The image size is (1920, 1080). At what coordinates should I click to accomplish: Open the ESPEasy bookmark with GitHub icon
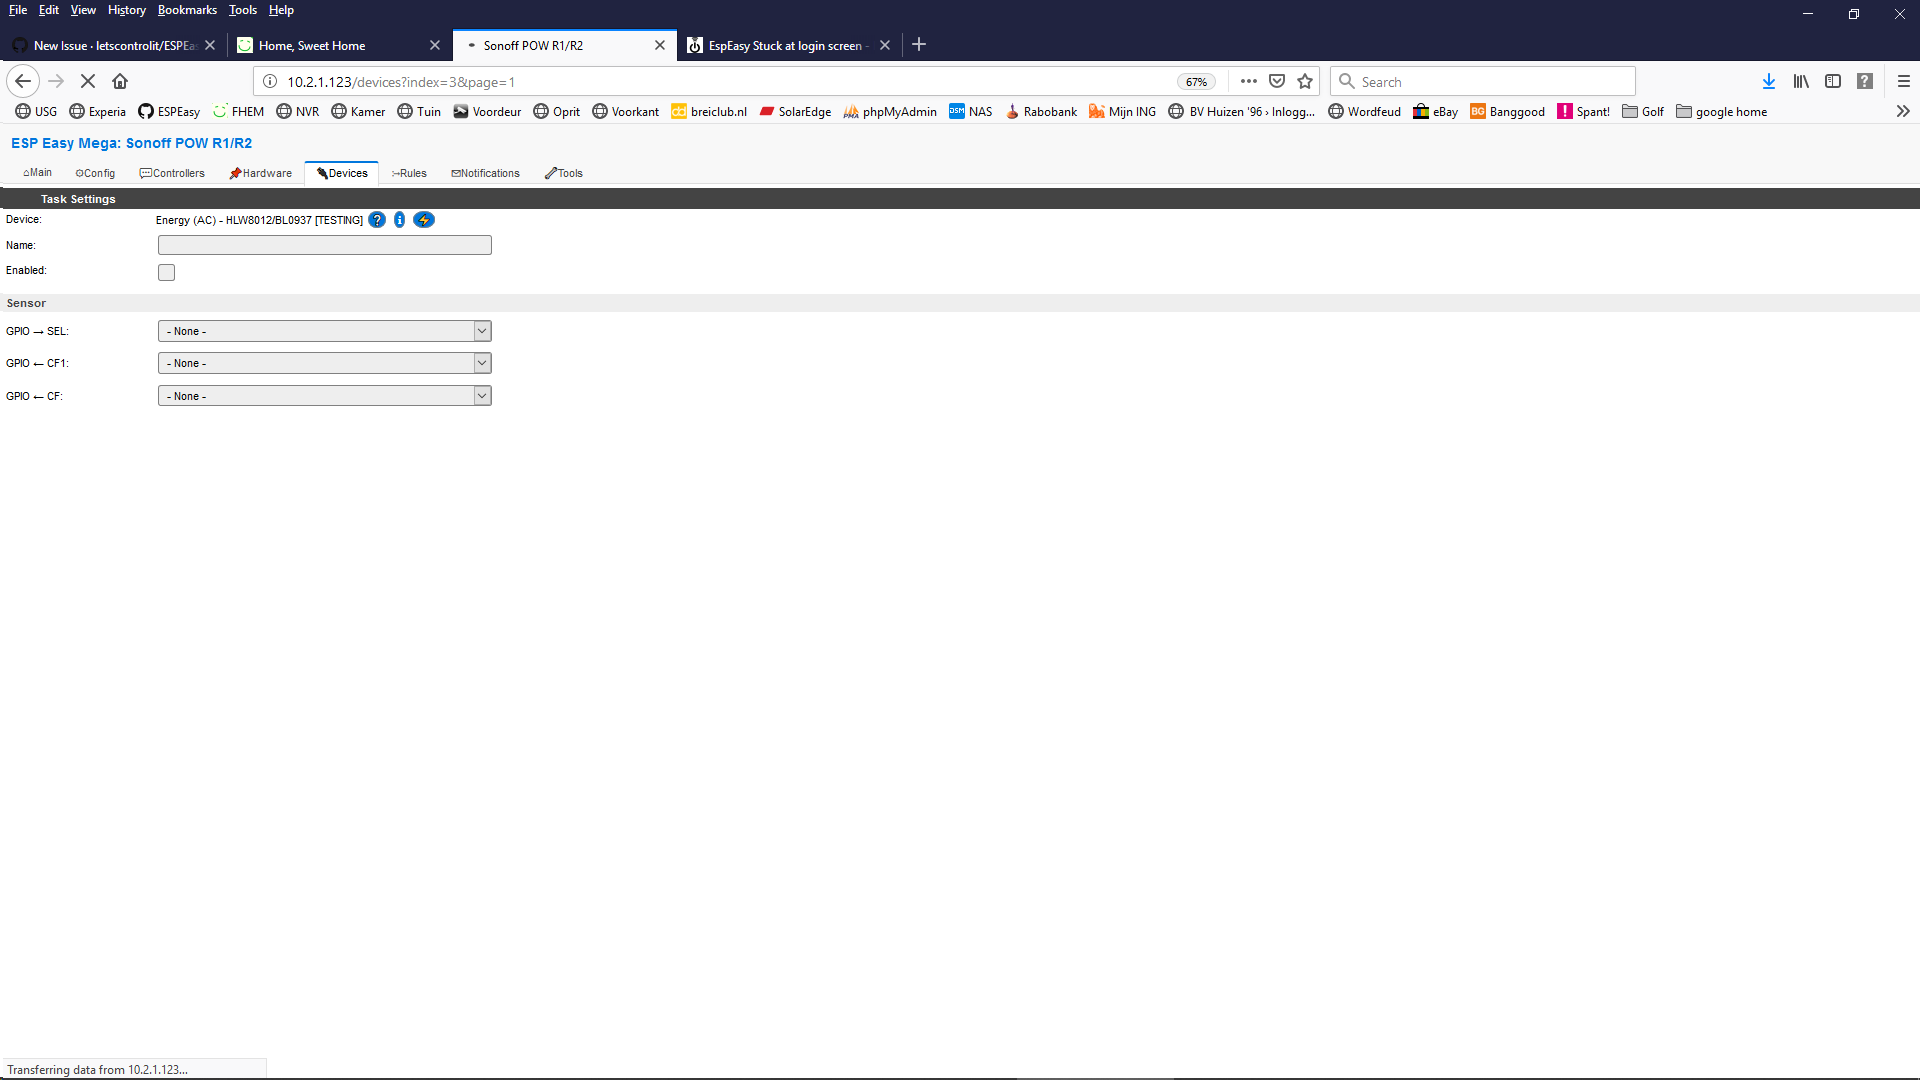168,111
